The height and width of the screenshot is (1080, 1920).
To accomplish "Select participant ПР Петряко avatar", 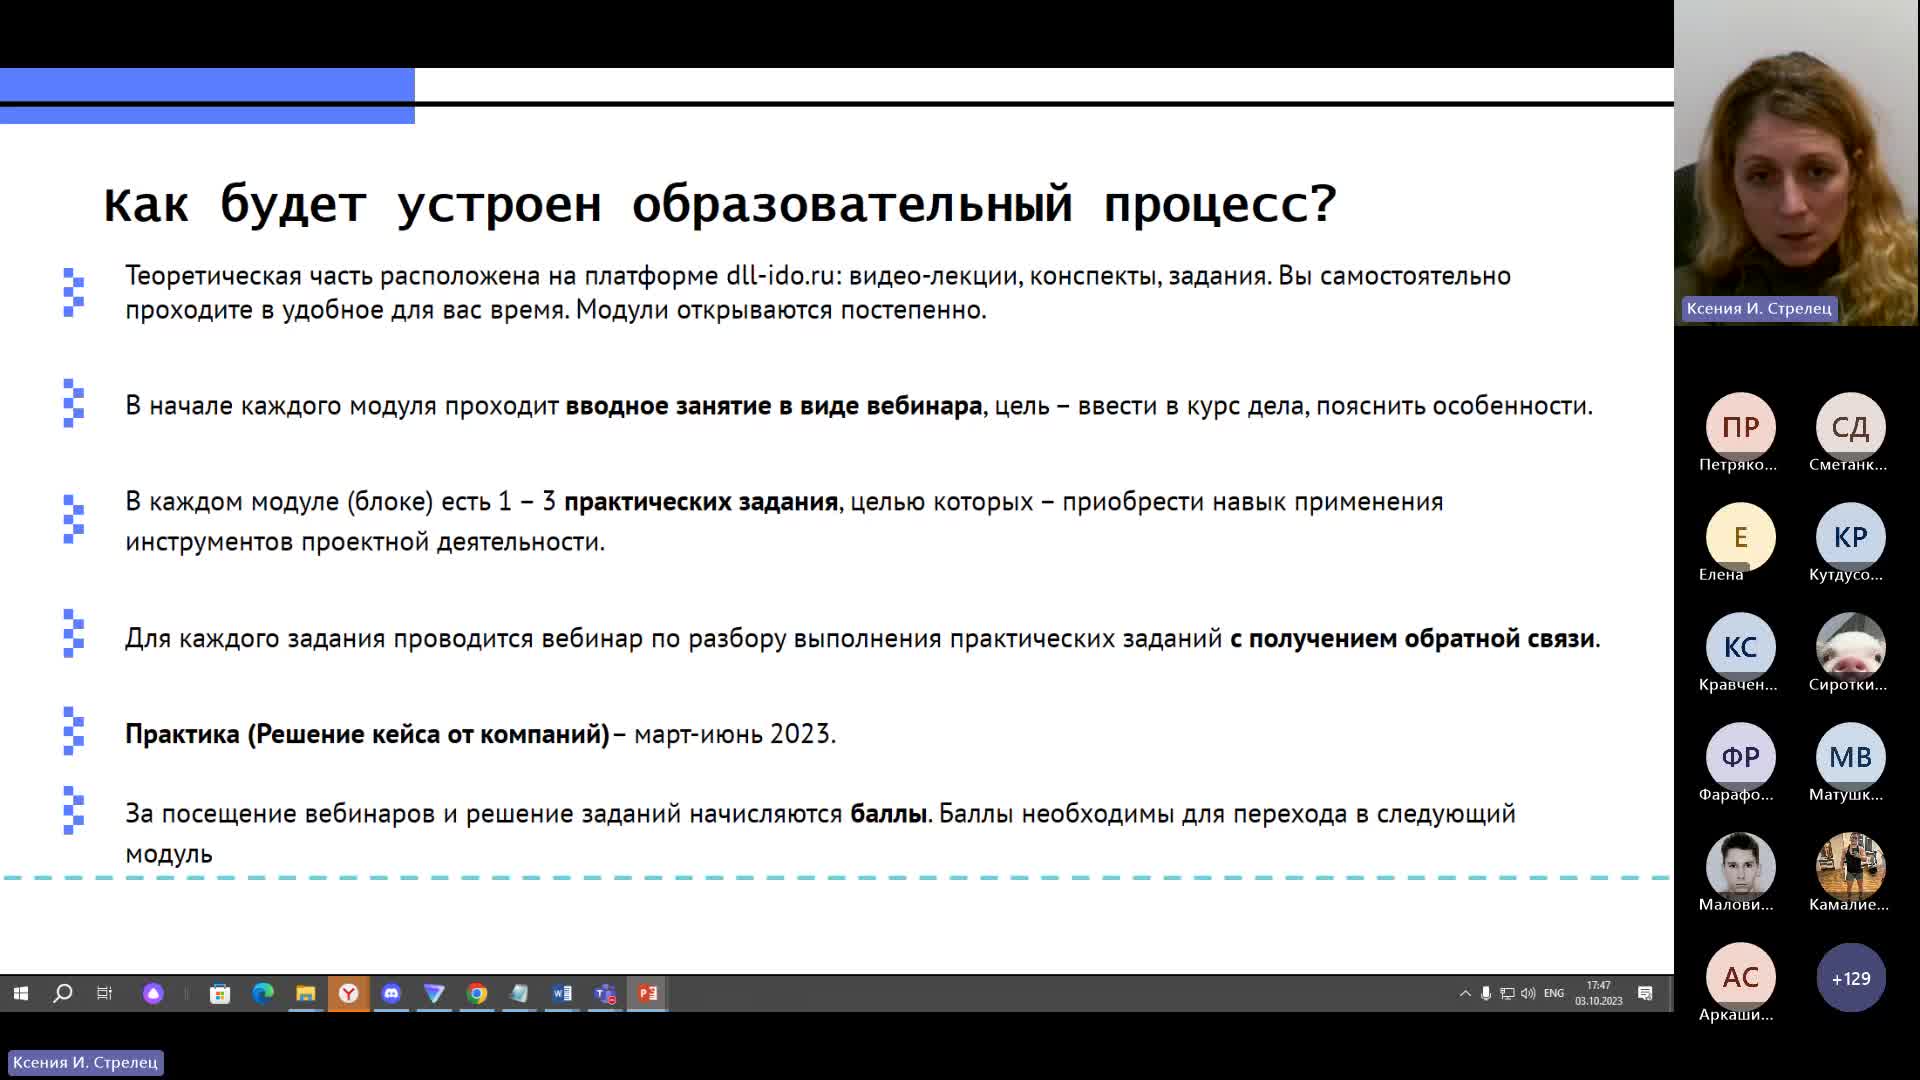I will click(1740, 427).
